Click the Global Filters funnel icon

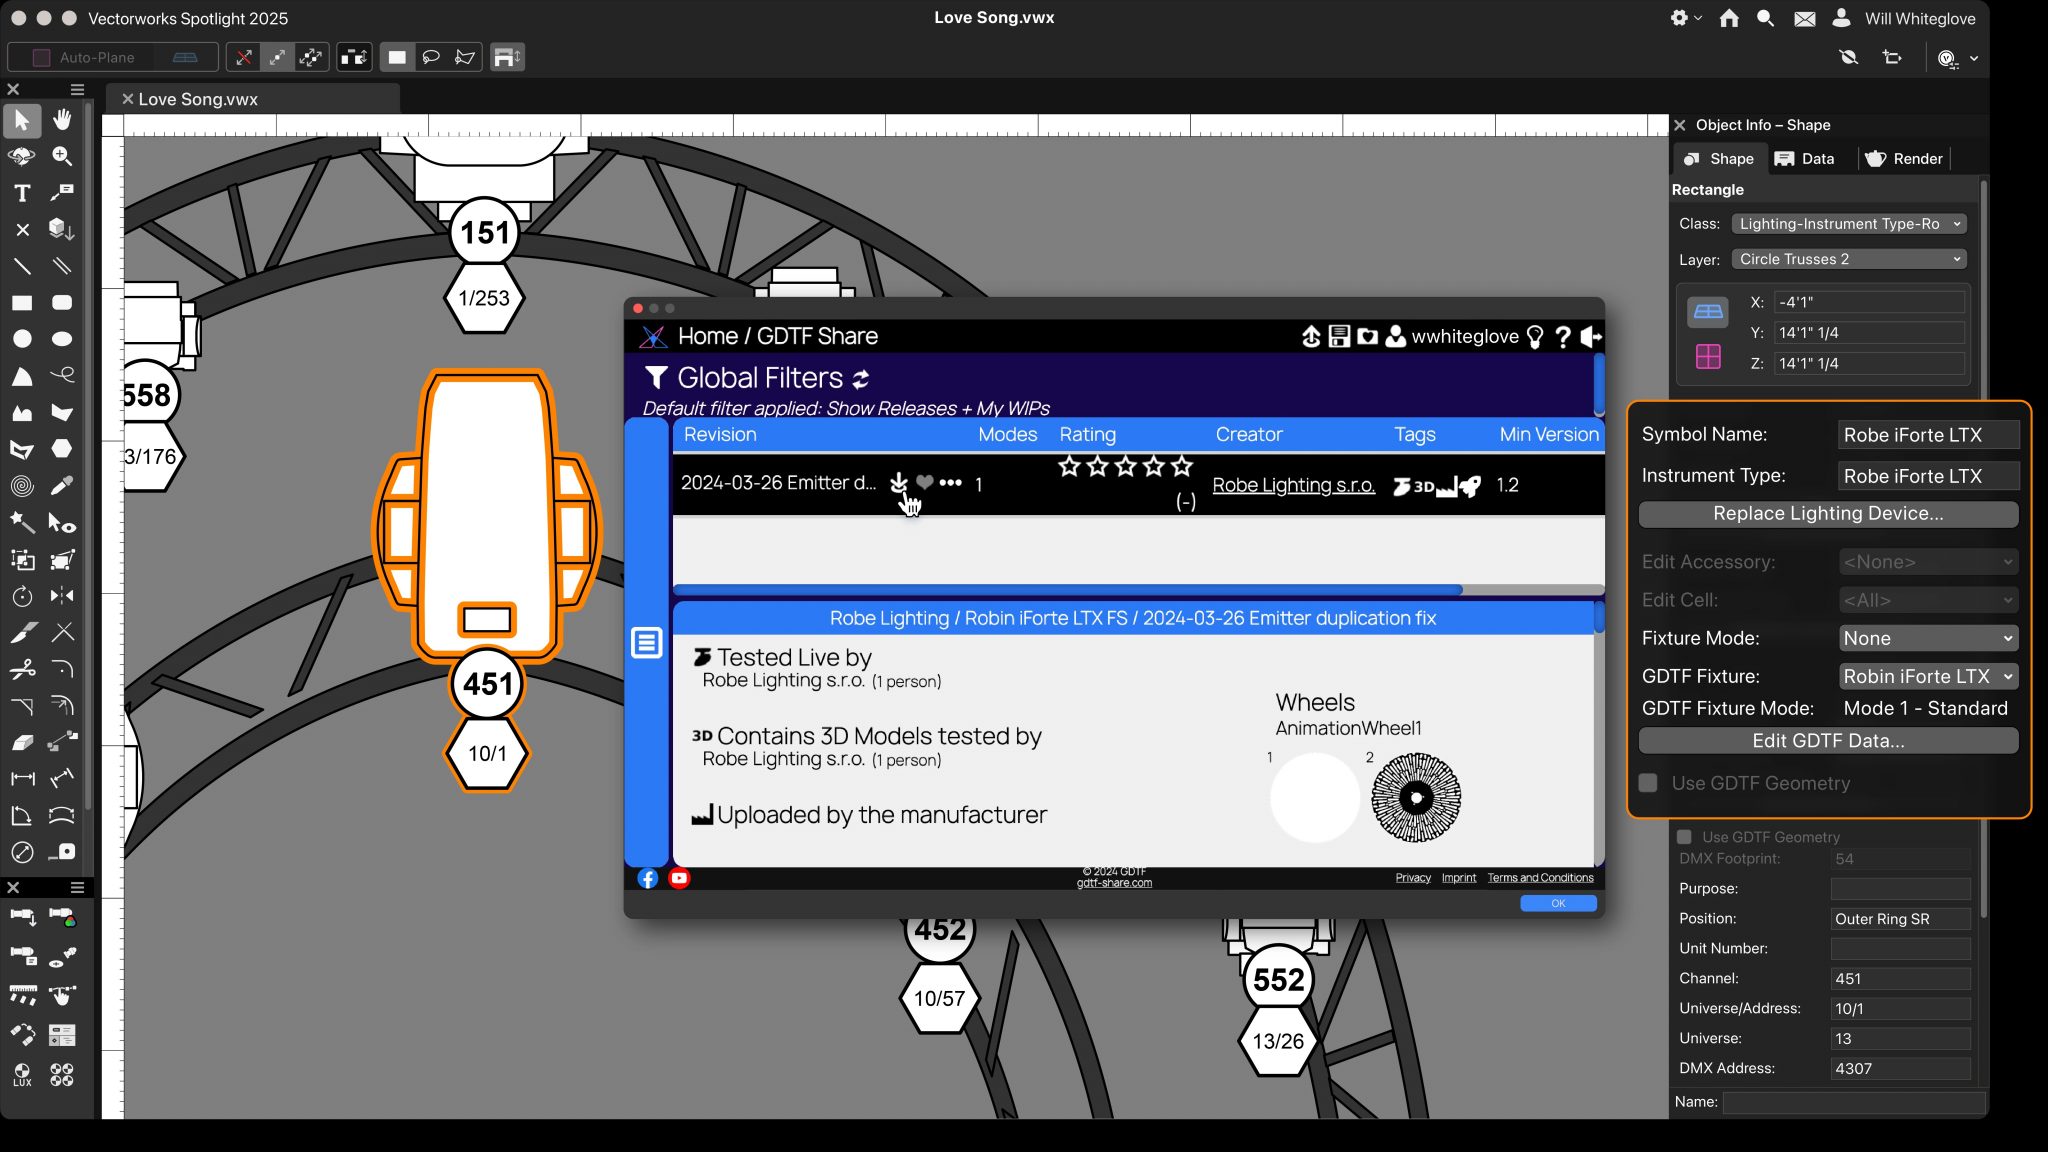click(655, 377)
